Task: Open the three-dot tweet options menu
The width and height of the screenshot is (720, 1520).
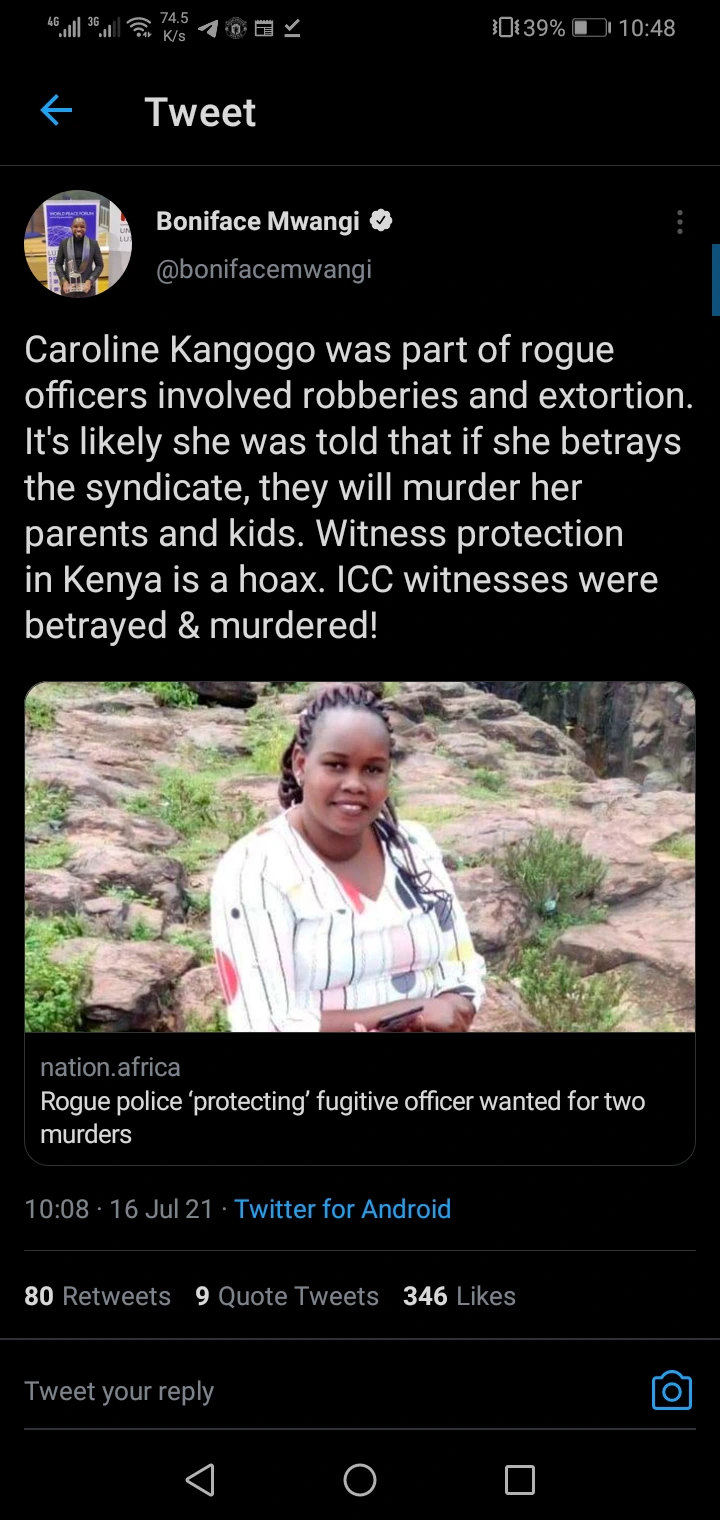Action: pyautogui.click(x=680, y=222)
